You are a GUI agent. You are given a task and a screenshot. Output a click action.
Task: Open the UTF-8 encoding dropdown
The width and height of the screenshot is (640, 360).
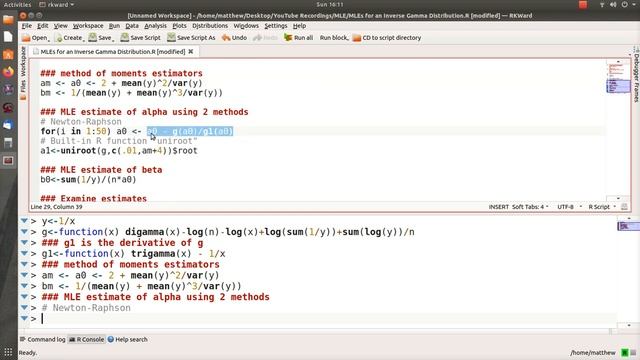[569, 207]
